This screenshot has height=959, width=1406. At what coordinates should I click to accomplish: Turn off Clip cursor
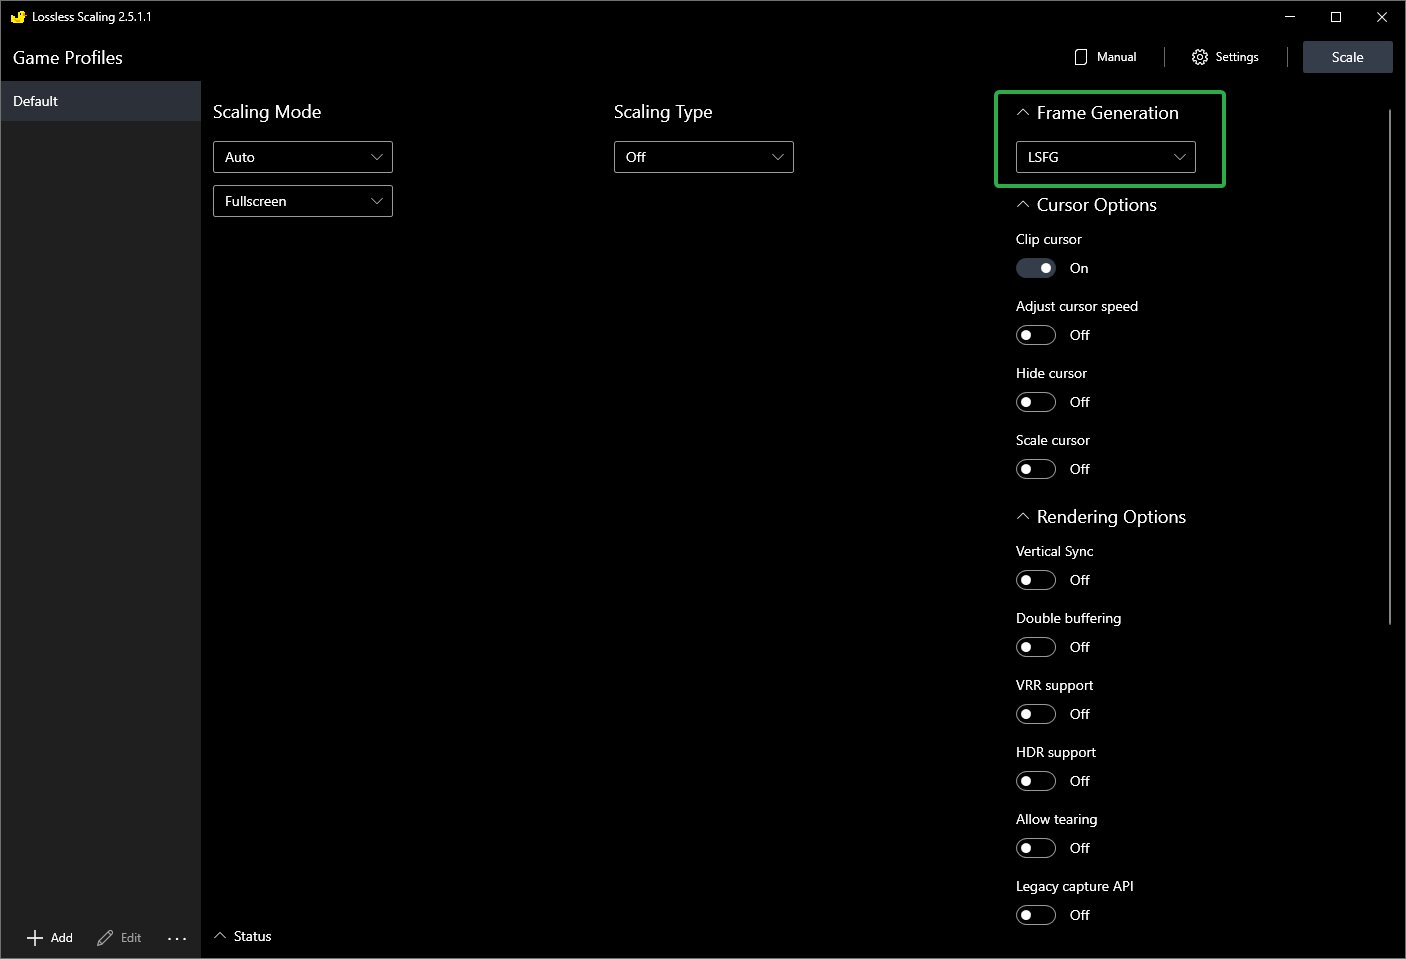[1035, 267]
